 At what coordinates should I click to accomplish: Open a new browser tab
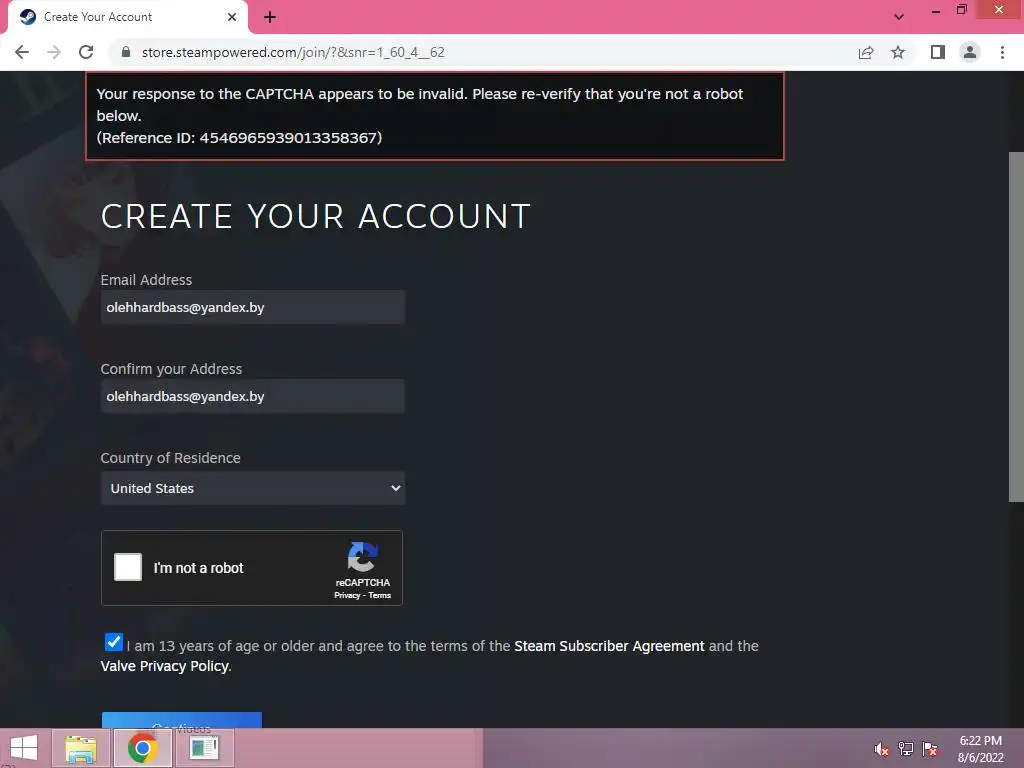pos(270,18)
